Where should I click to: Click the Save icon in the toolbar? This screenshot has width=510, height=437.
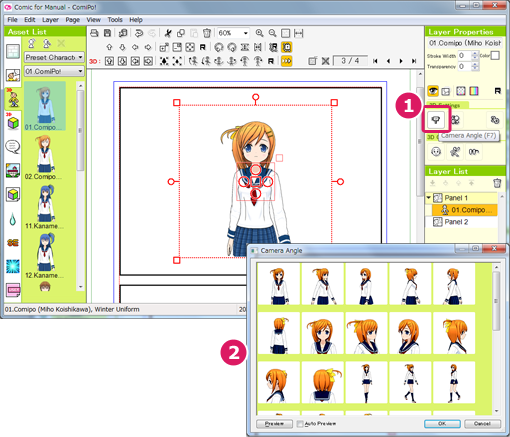pyautogui.click(x=107, y=33)
